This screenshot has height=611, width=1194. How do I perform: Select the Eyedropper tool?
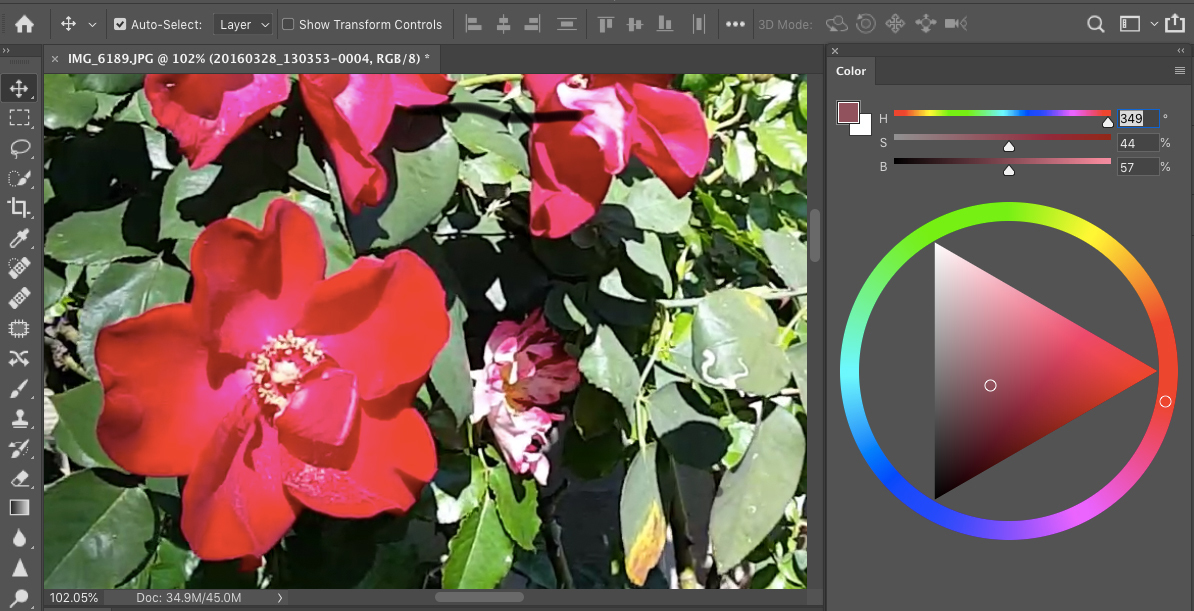(x=19, y=238)
